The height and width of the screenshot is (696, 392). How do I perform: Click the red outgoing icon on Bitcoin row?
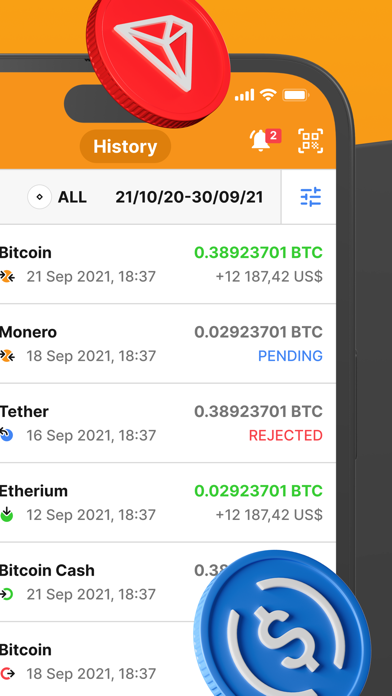click(x=8, y=673)
